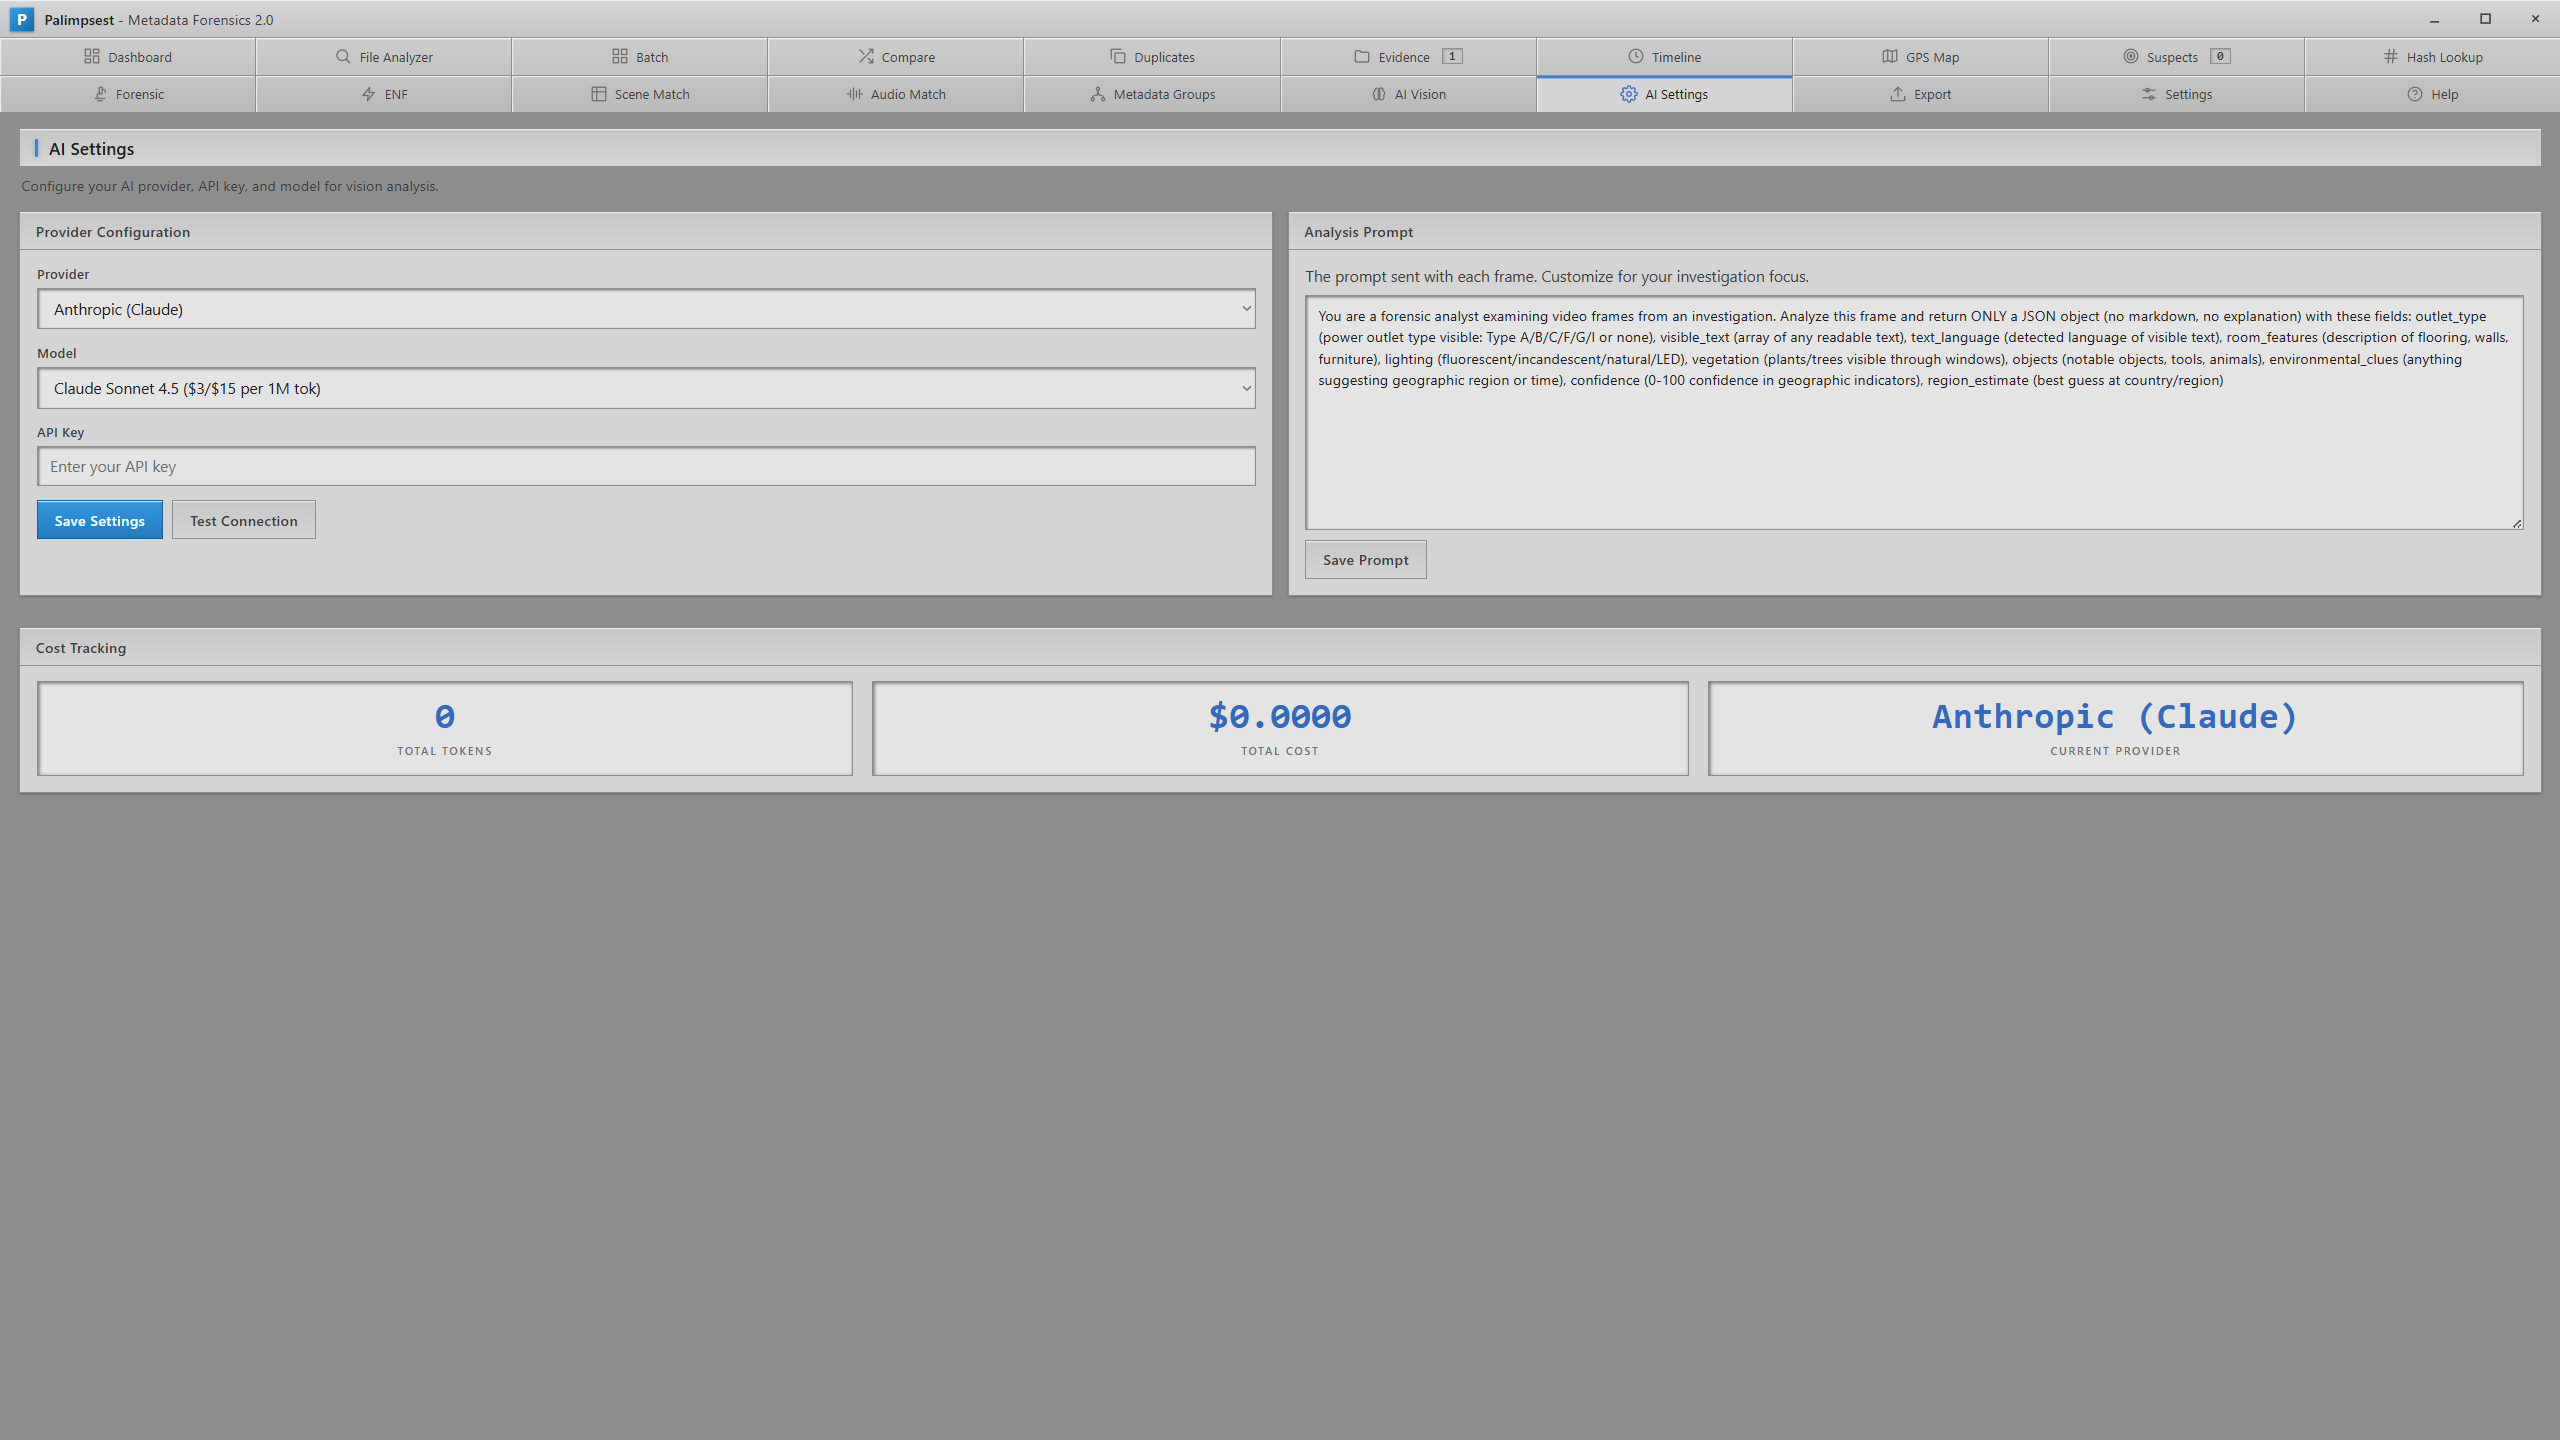Maximize the Palimpsest window

pyautogui.click(x=2485, y=19)
